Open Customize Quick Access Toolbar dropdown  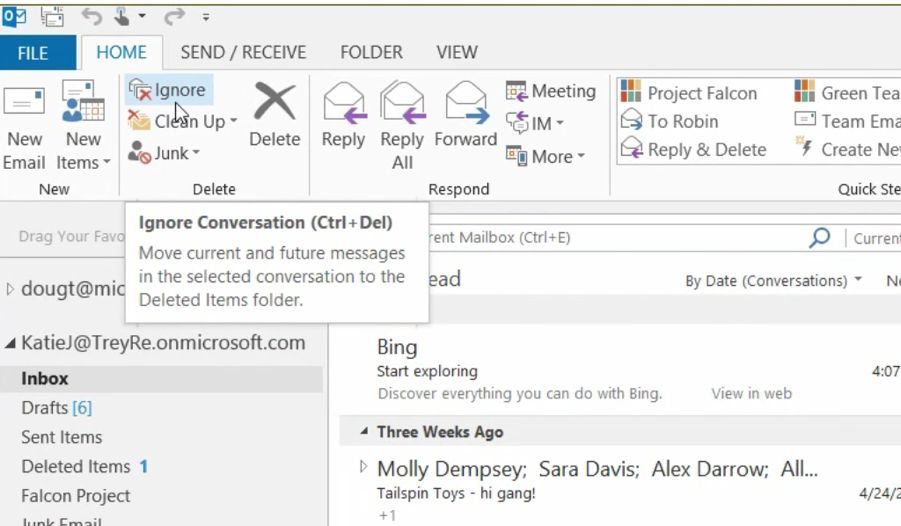206,17
